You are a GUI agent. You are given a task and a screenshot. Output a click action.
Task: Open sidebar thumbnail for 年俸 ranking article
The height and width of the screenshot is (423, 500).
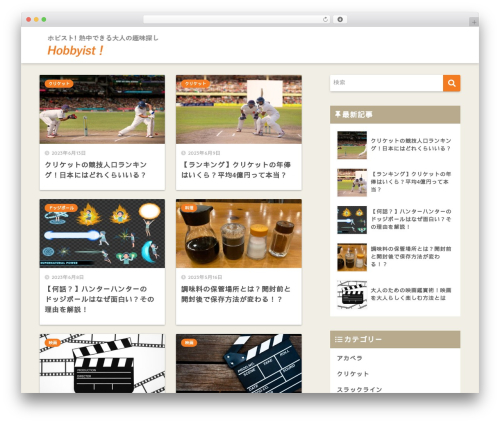(x=352, y=182)
